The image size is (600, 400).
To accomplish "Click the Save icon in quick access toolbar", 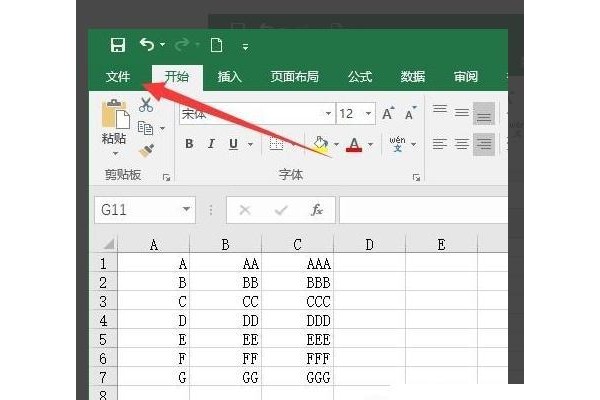I will coord(117,45).
